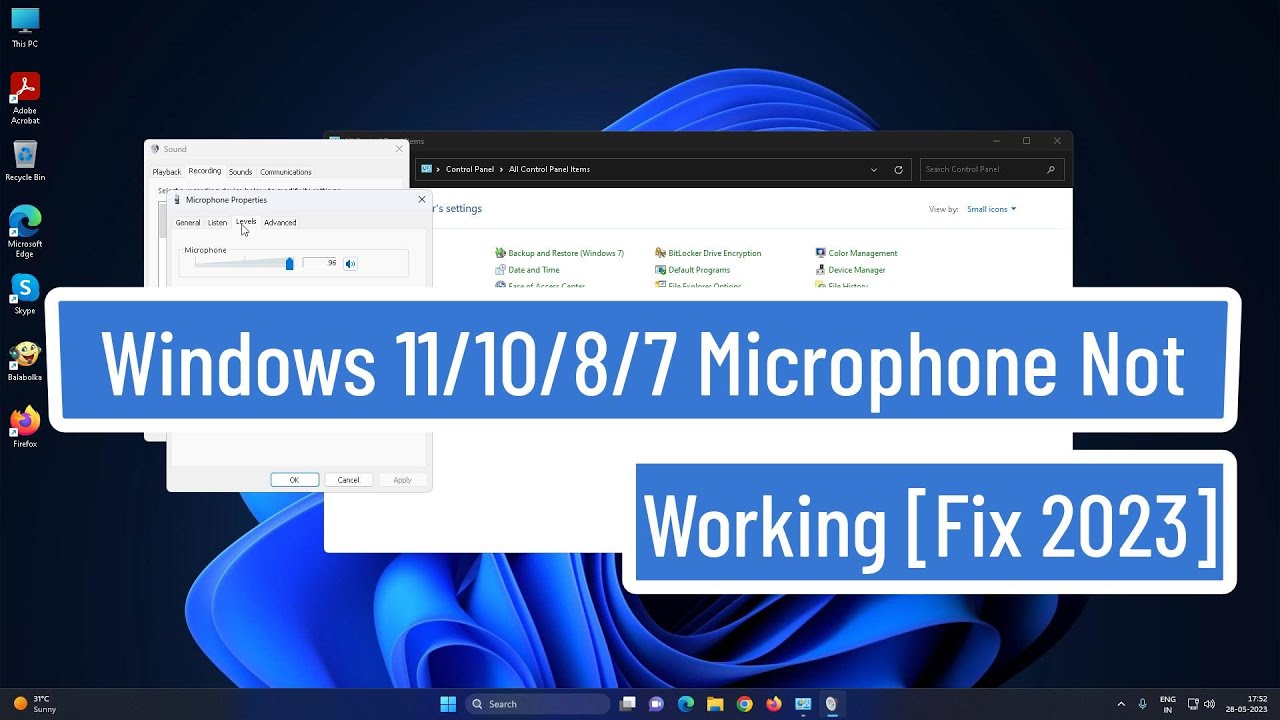Mute the microphone with the speaker button
1280x720 pixels.
coord(350,263)
